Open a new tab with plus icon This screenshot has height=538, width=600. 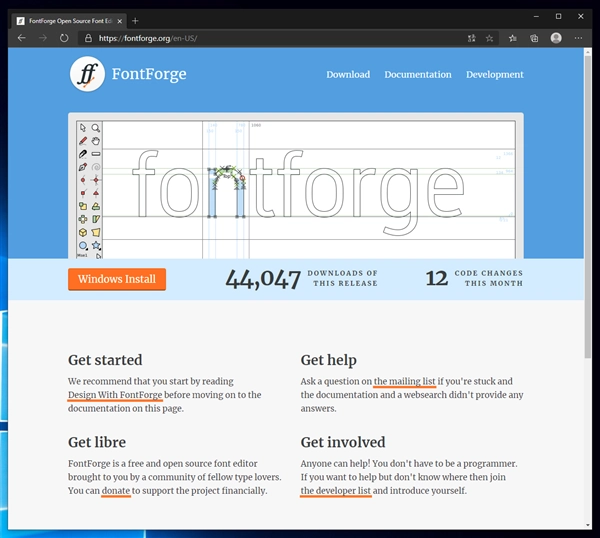(x=135, y=21)
